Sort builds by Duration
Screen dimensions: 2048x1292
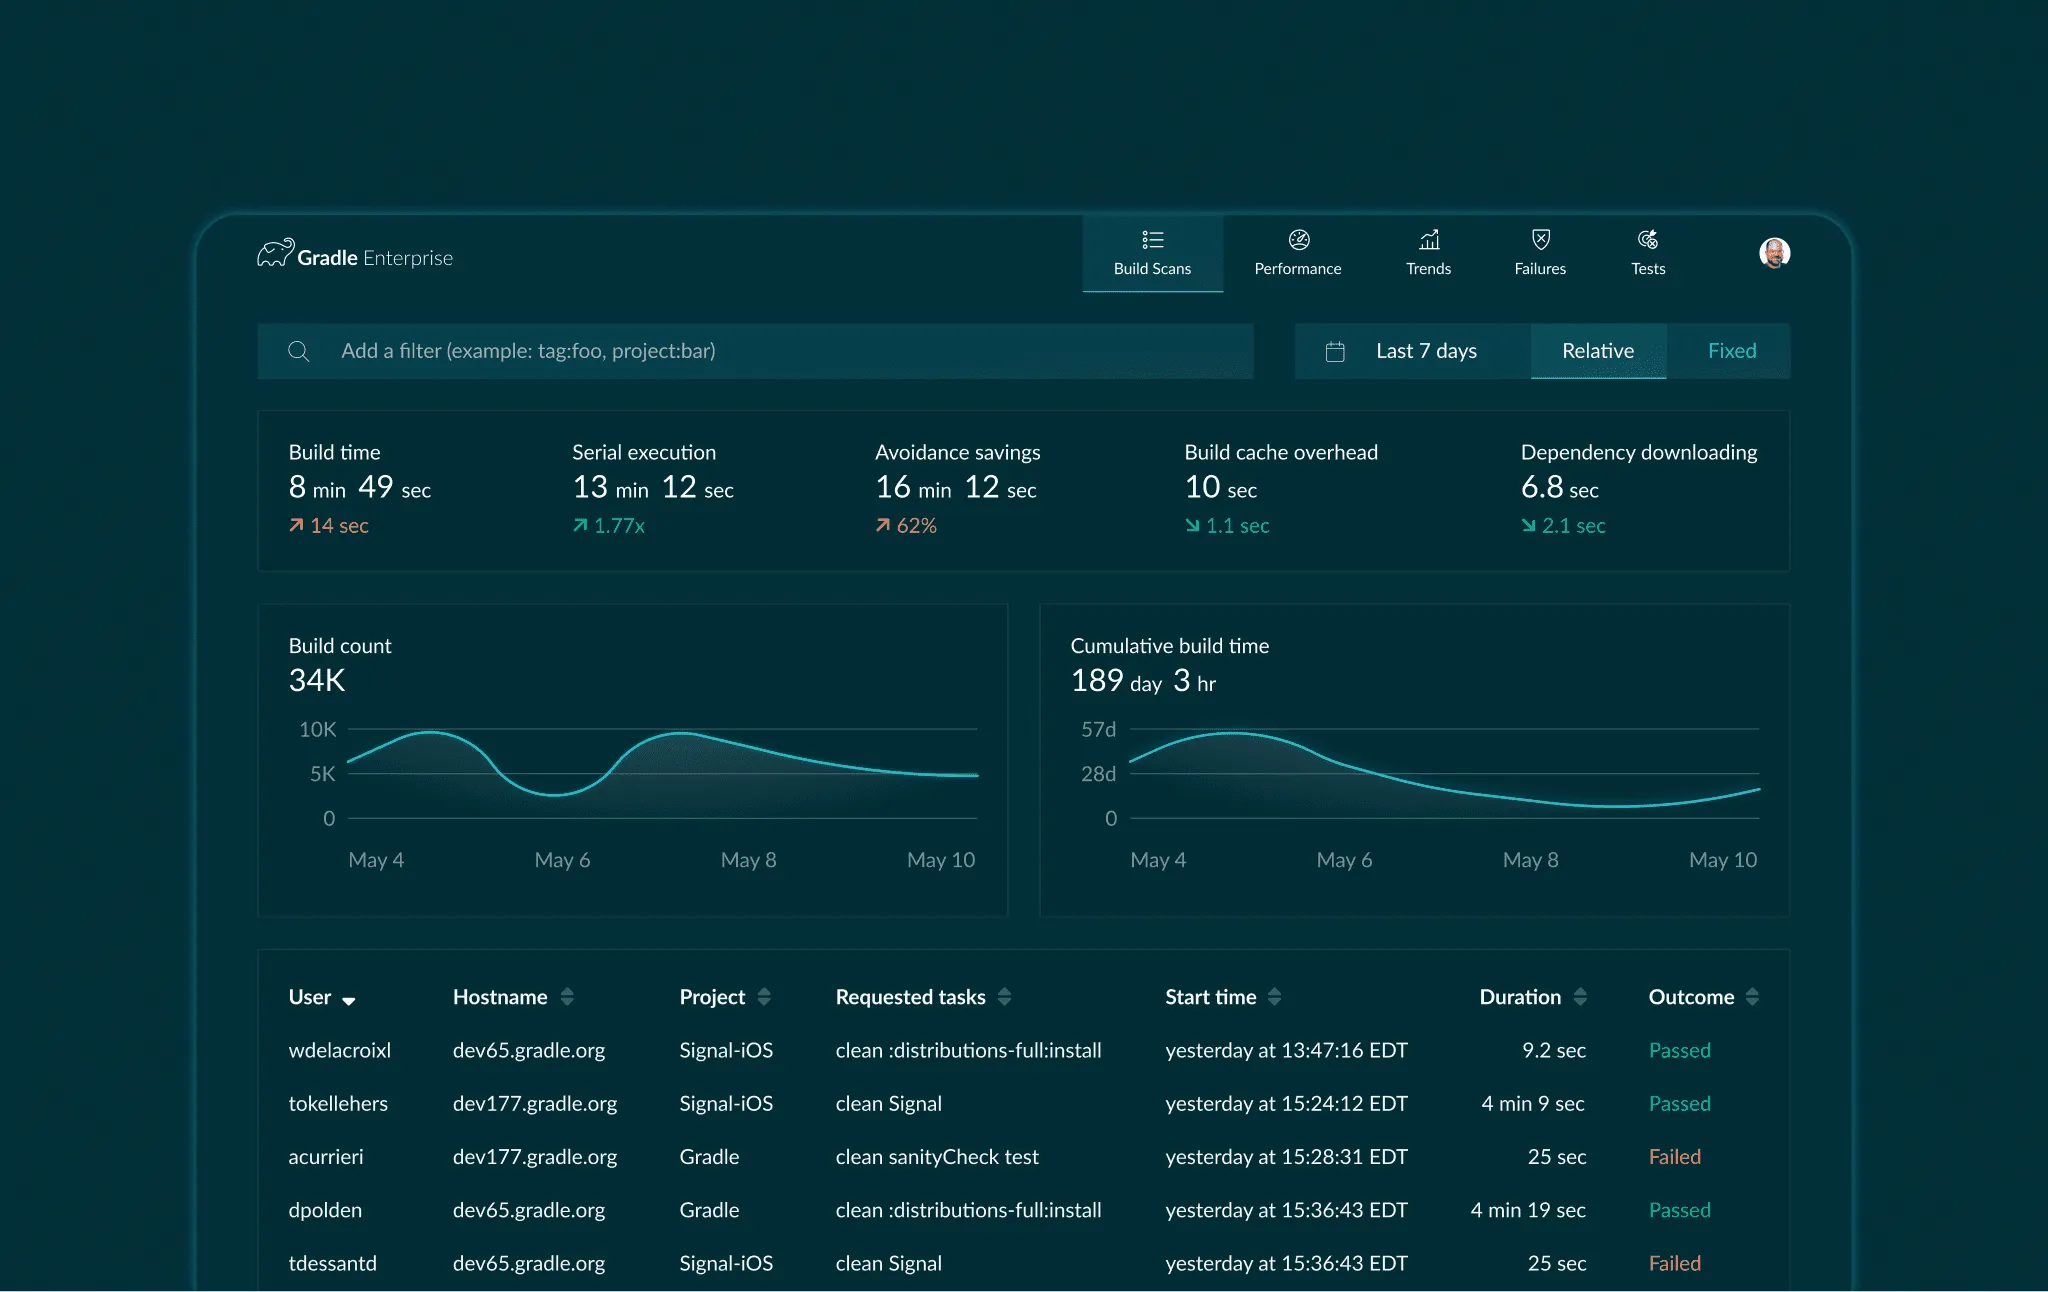coord(1580,997)
